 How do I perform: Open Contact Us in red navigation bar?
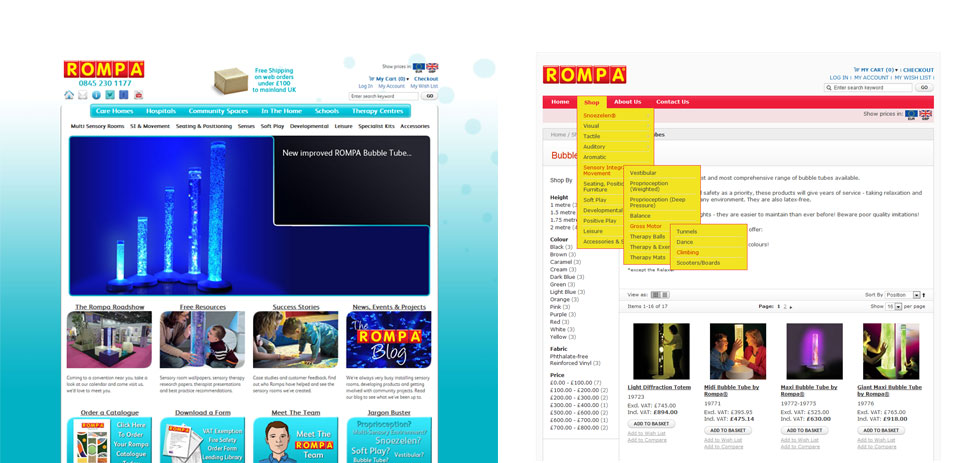coord(672,102)
